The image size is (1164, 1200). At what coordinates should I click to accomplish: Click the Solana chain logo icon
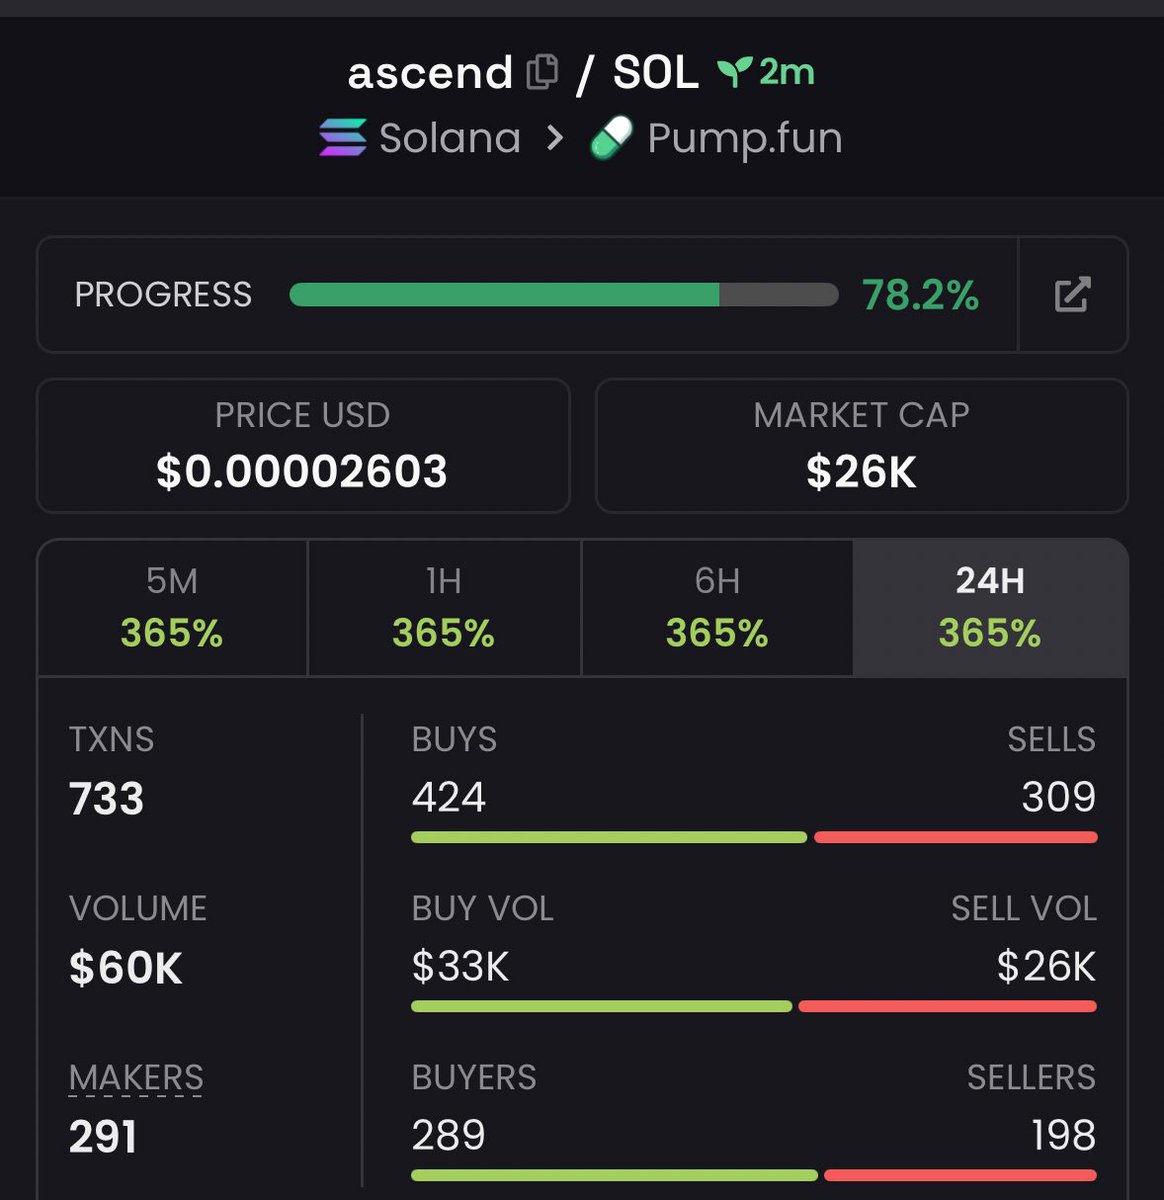[x=342, y=138]
